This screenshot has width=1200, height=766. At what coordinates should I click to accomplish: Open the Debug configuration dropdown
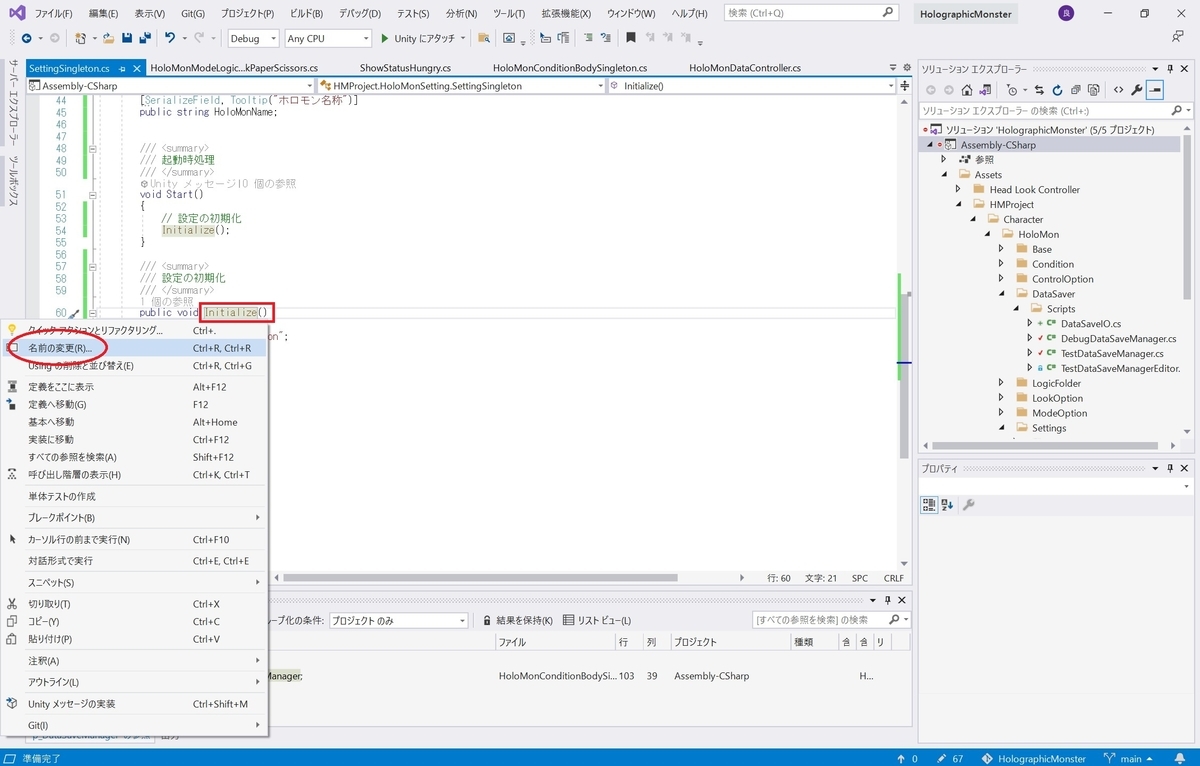pyautogui.click(x=253, y=38)
